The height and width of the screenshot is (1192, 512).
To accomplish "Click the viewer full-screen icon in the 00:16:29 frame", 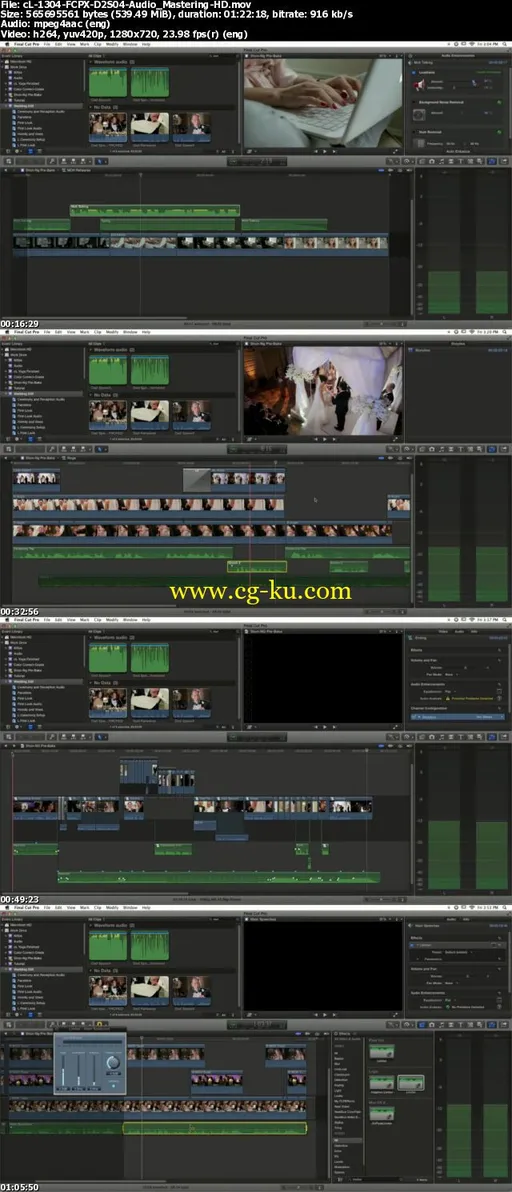I will click(396, 151).
